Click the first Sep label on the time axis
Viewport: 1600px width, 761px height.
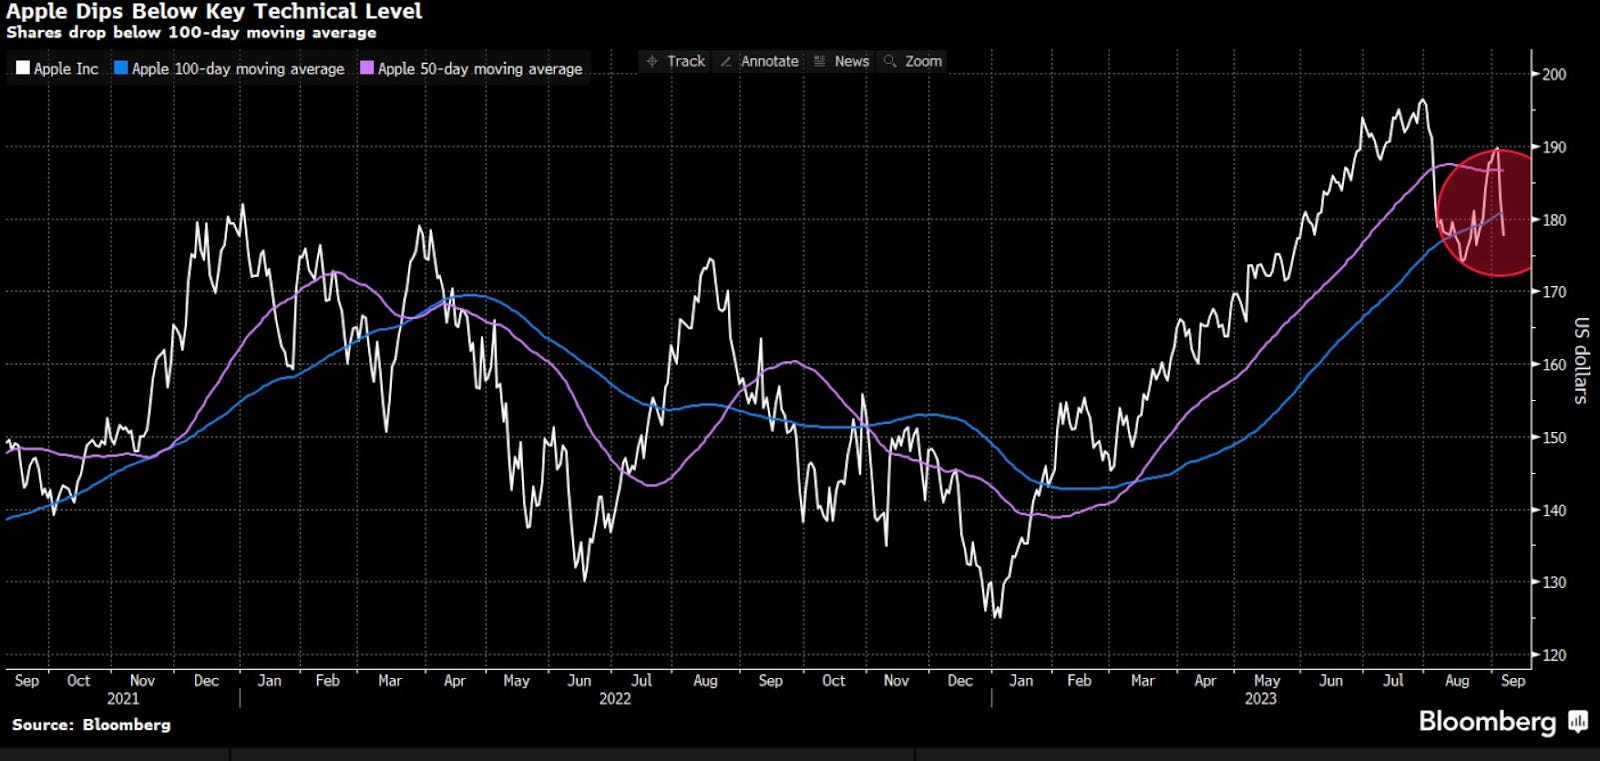(x=27, y=680)
